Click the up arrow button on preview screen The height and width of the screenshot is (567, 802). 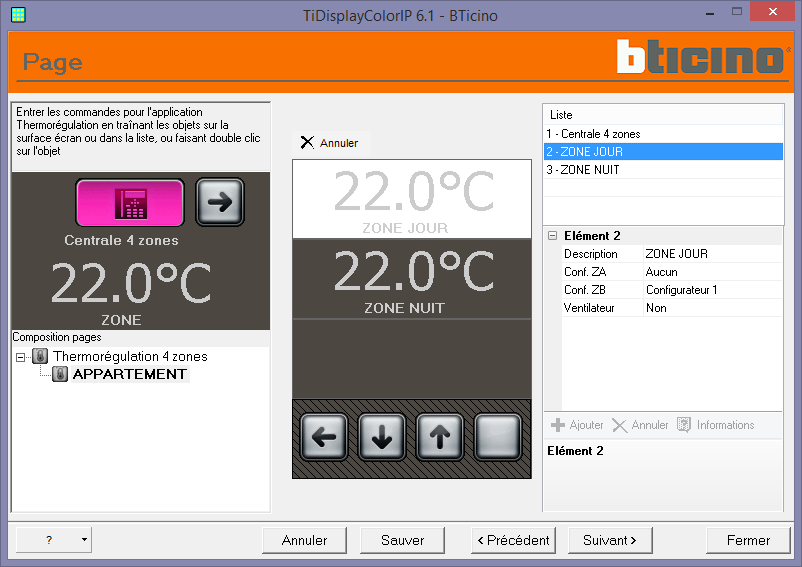pyautogui.click(x=439, y=437)
